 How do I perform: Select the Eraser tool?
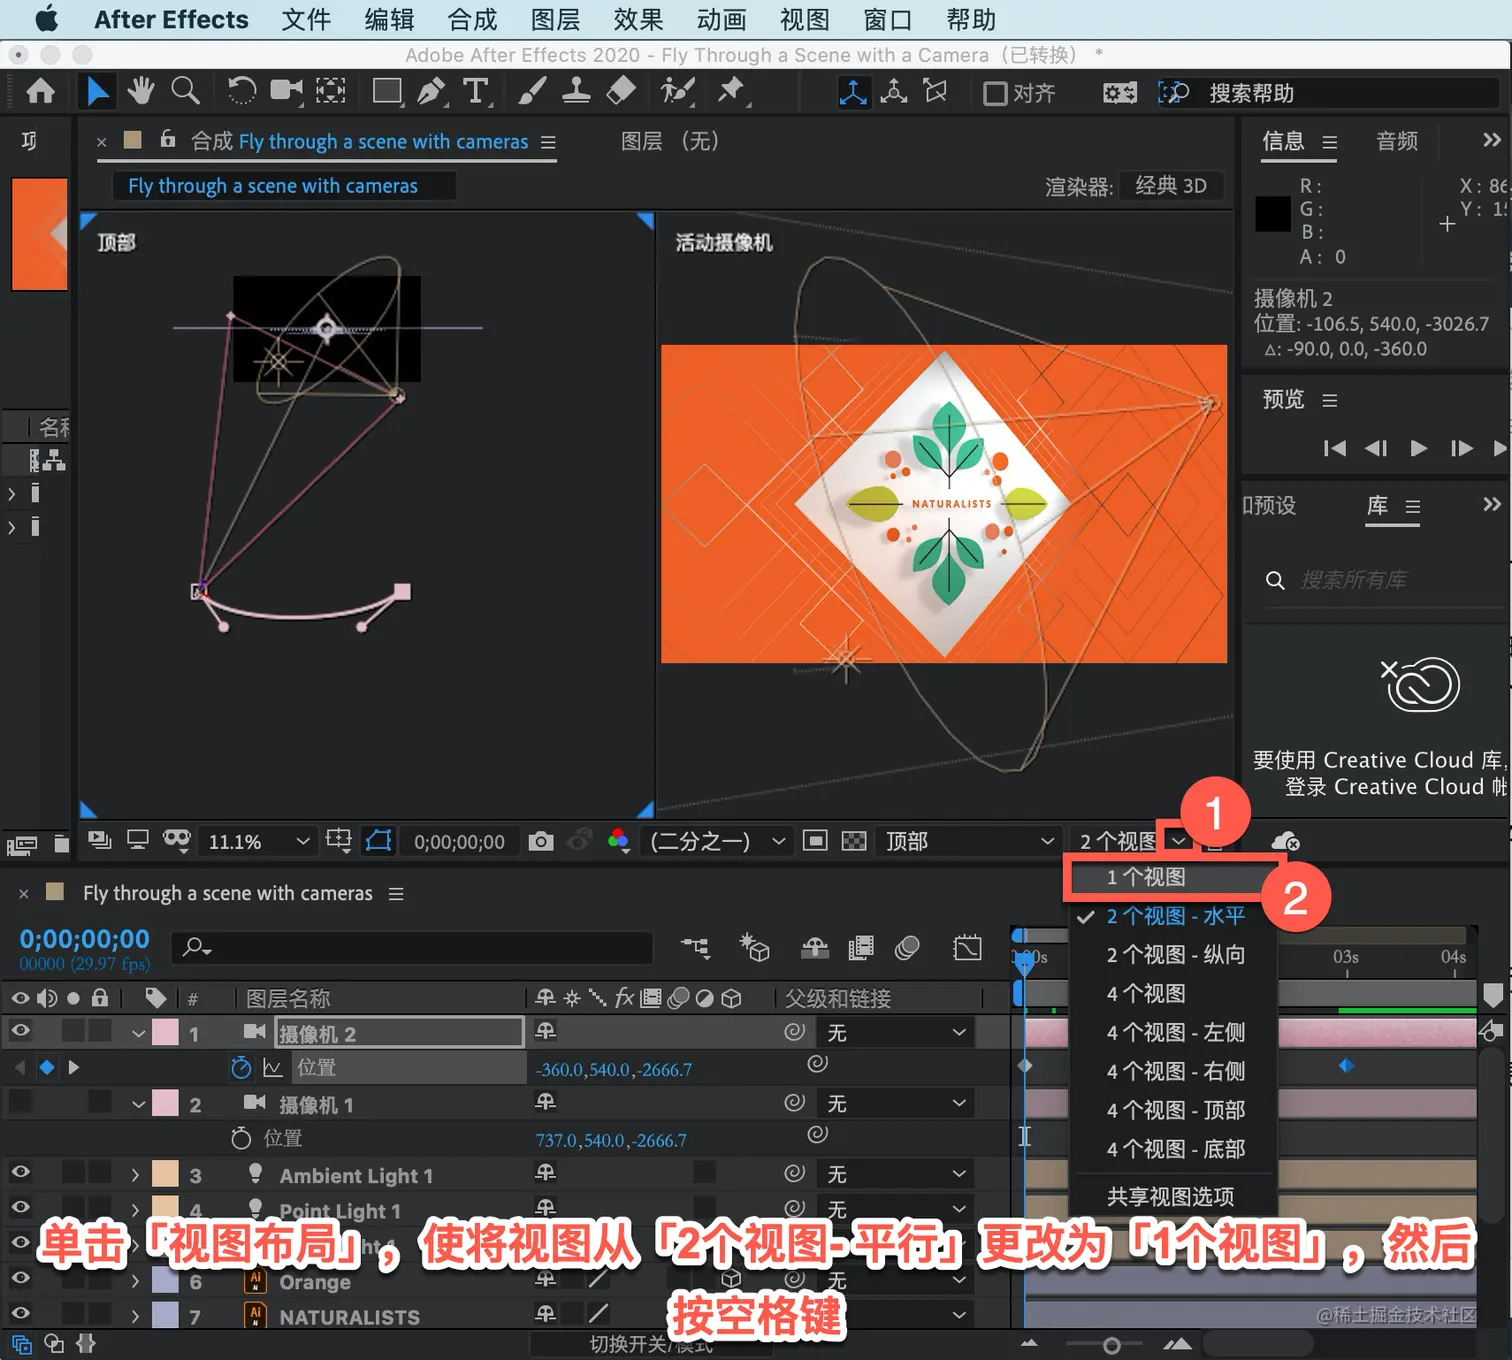(x=621, y=92)
